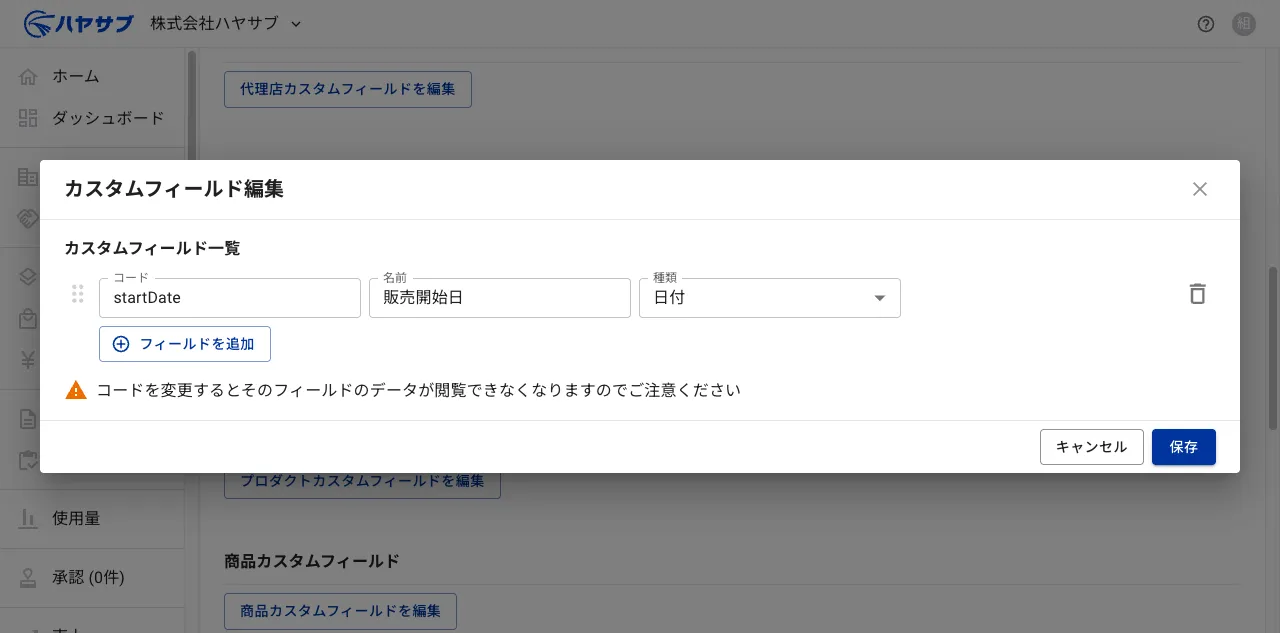Open ダッシュボード in the sidebar
The image size is (1280, 633).
click(92, 118)
